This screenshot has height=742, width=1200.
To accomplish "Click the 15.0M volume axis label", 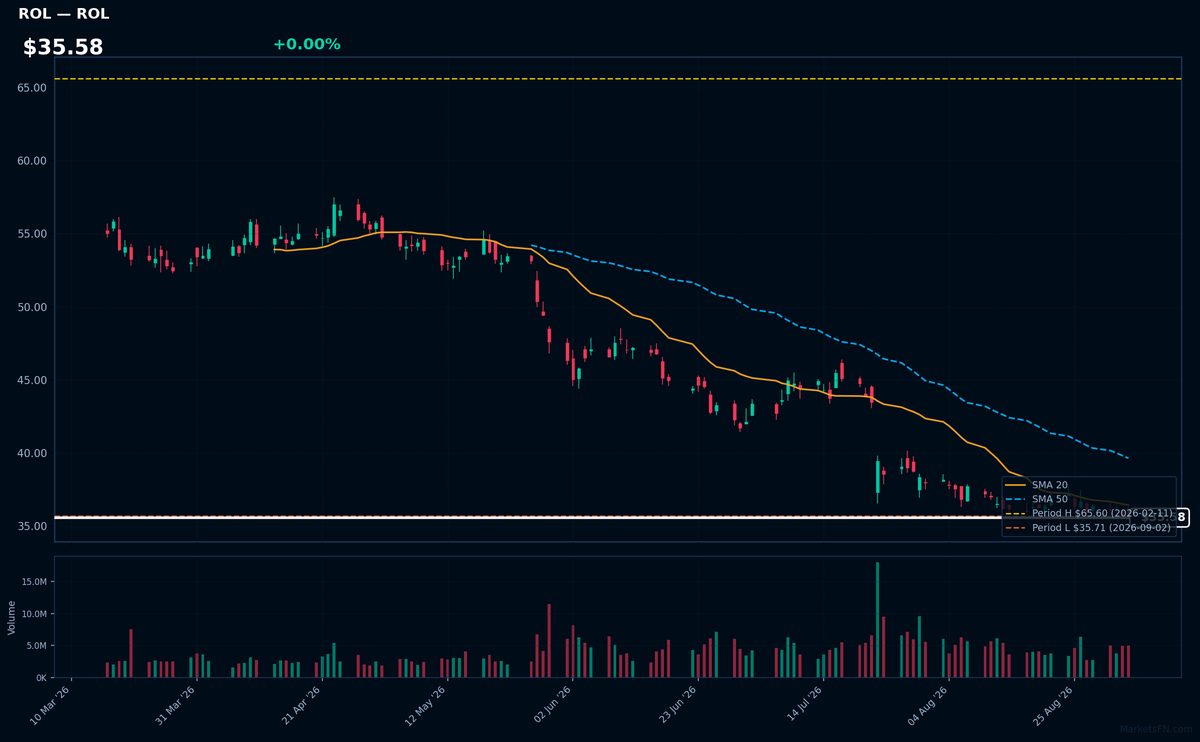I will 35,582.
